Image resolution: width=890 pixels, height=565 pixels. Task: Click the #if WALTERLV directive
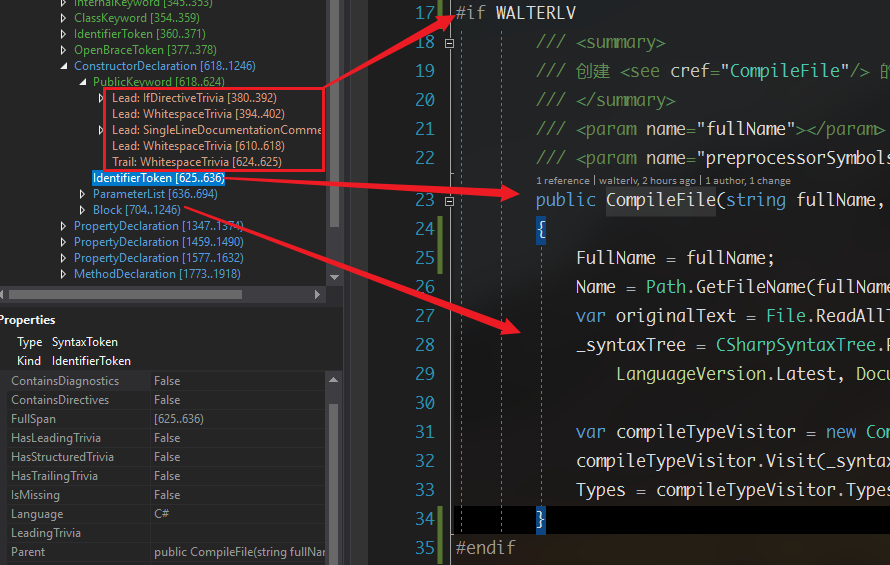tap(515, 13)
